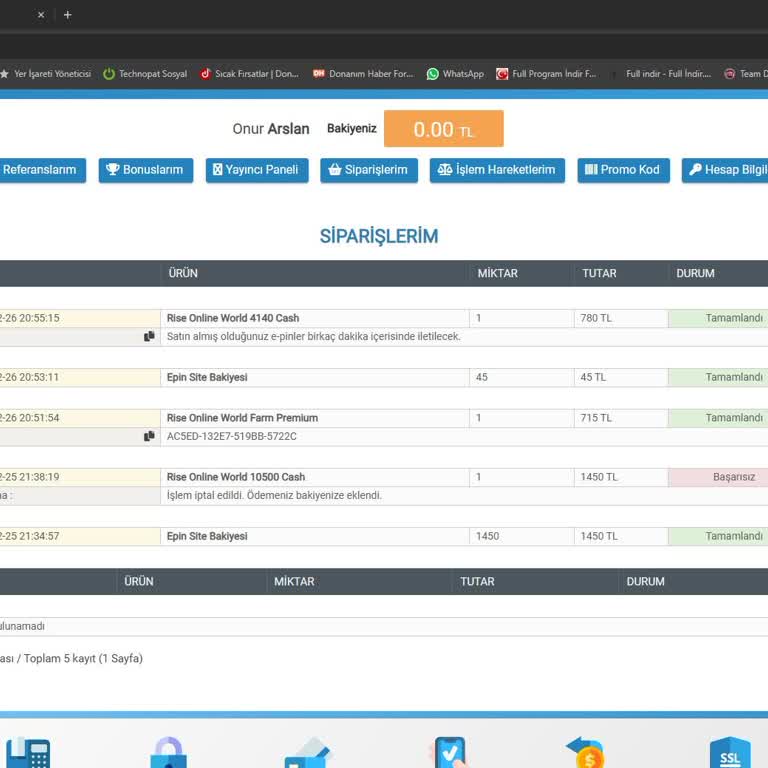Open Yayıncı Paneli
768x768 pixels.
[x=257, y=170]
